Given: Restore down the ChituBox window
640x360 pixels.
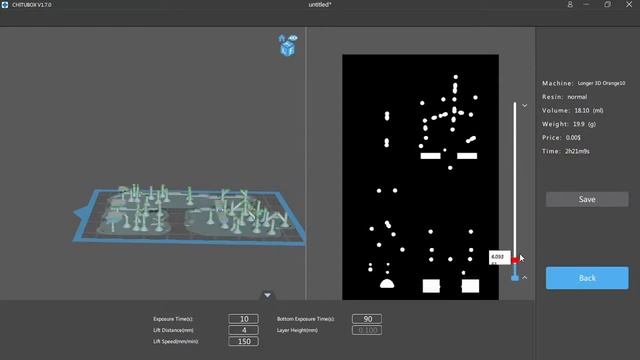Looking at the screenshot, I should pos(607,4).
